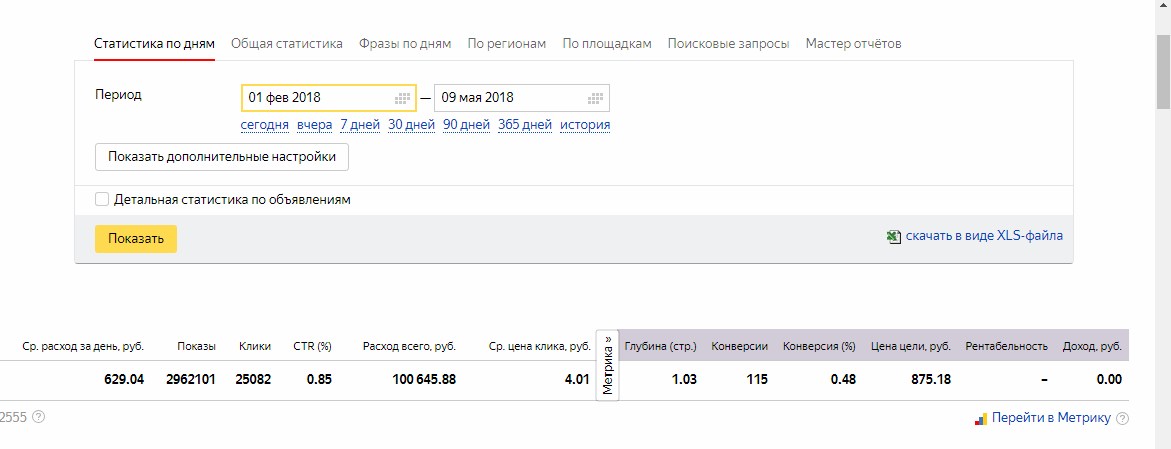Select the income value 0.00
Screen dimensions: 1171x449
coord(1109,380)
